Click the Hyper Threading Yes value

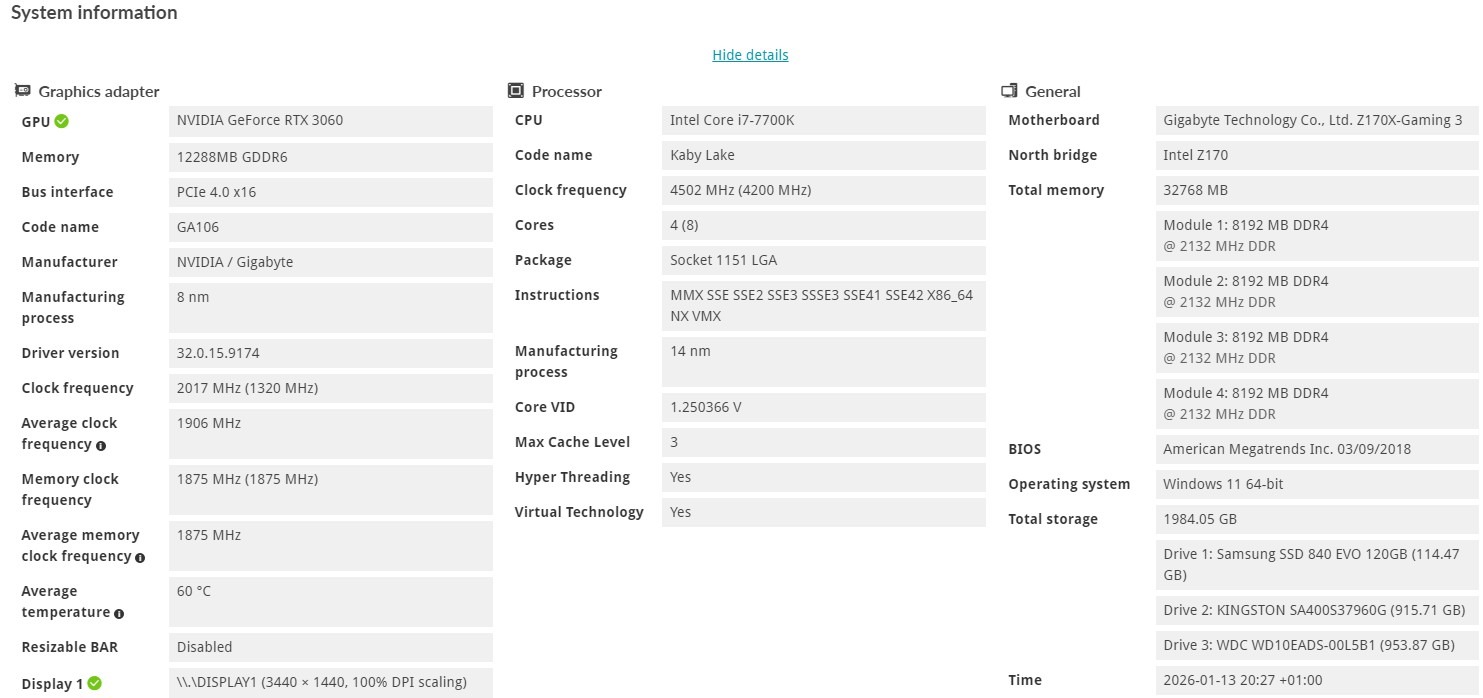[x=681, y=477]
